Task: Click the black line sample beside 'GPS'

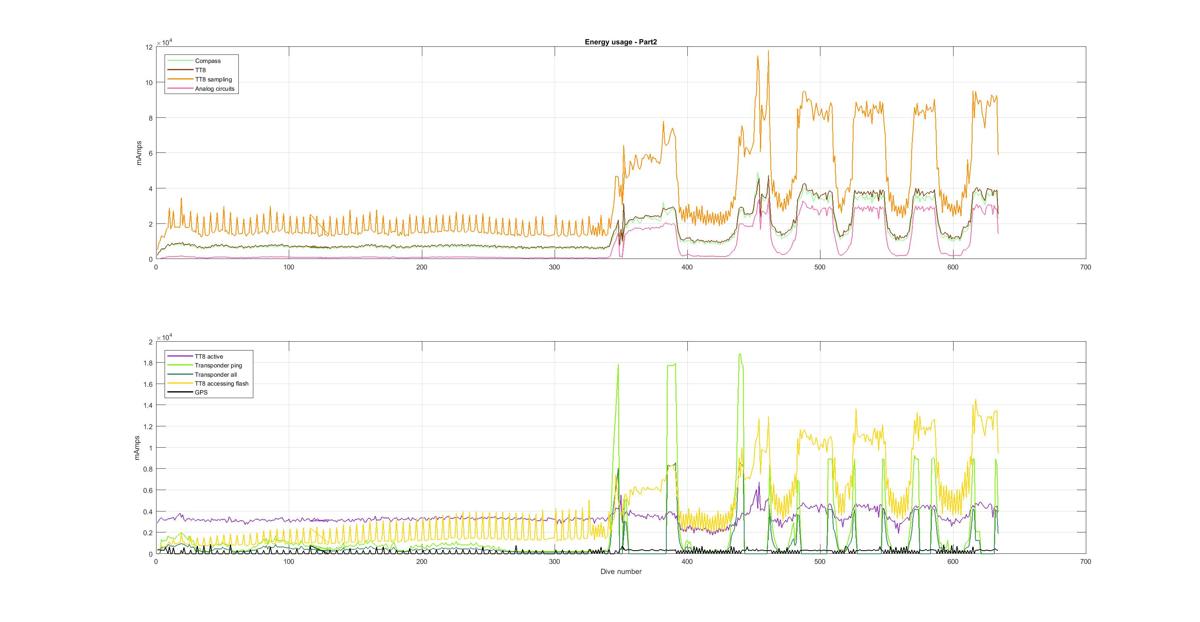Action: click(181, 392)
